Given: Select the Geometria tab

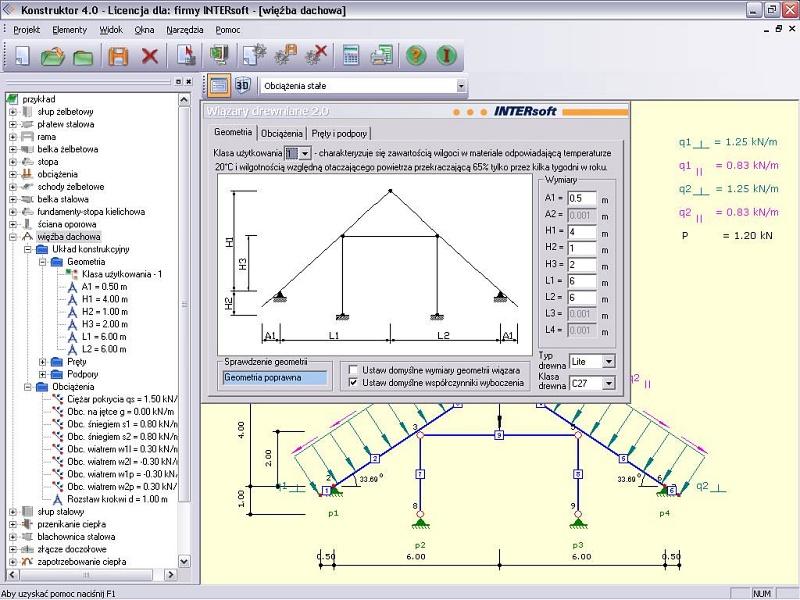Looking at the screenshot, I should point(233,132).
